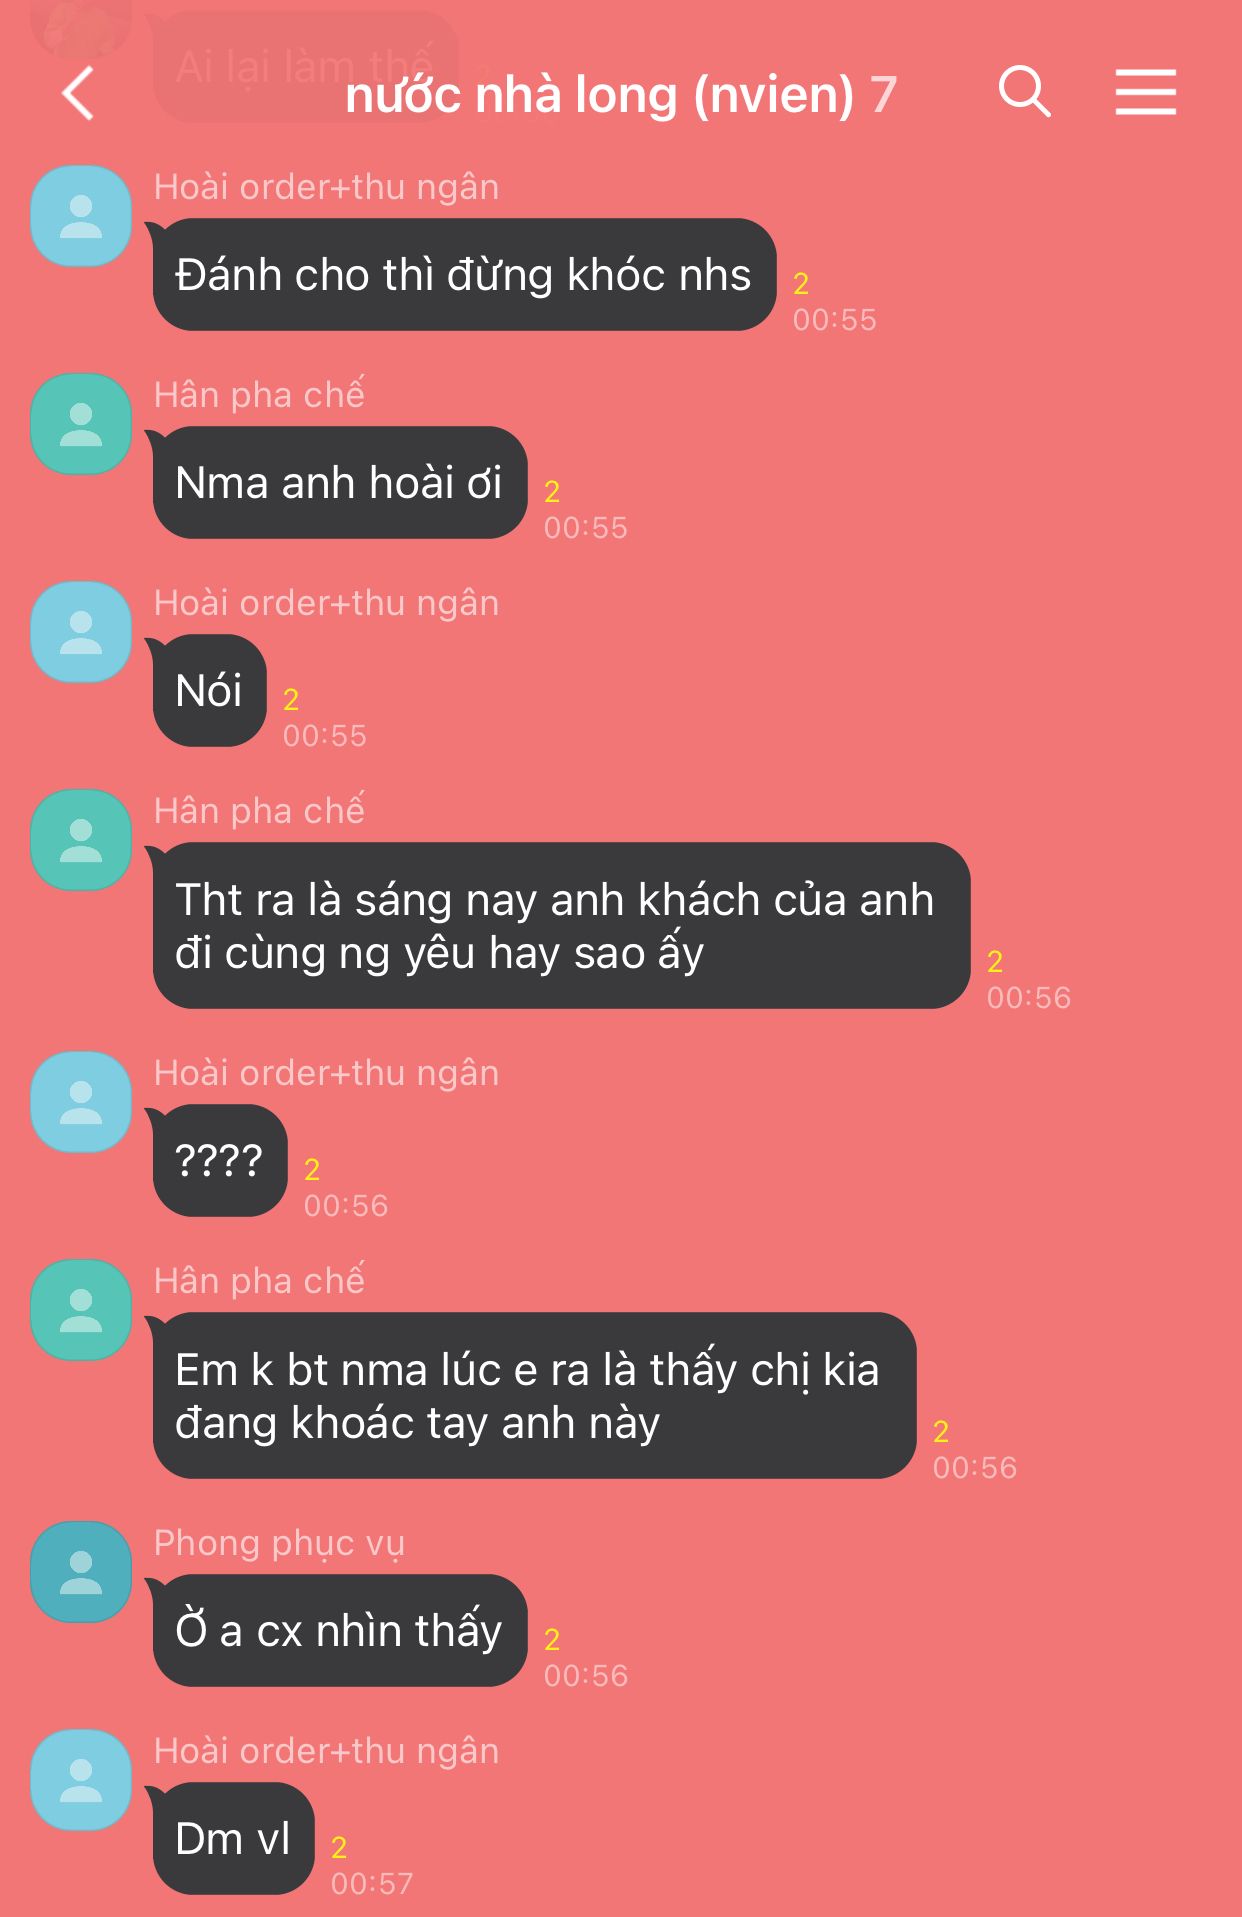Select message 'Đánh cho thì đừng khóc nhs'
Image resolution: width=1242 pixels, height=1917 pixels.
point(464,275)
